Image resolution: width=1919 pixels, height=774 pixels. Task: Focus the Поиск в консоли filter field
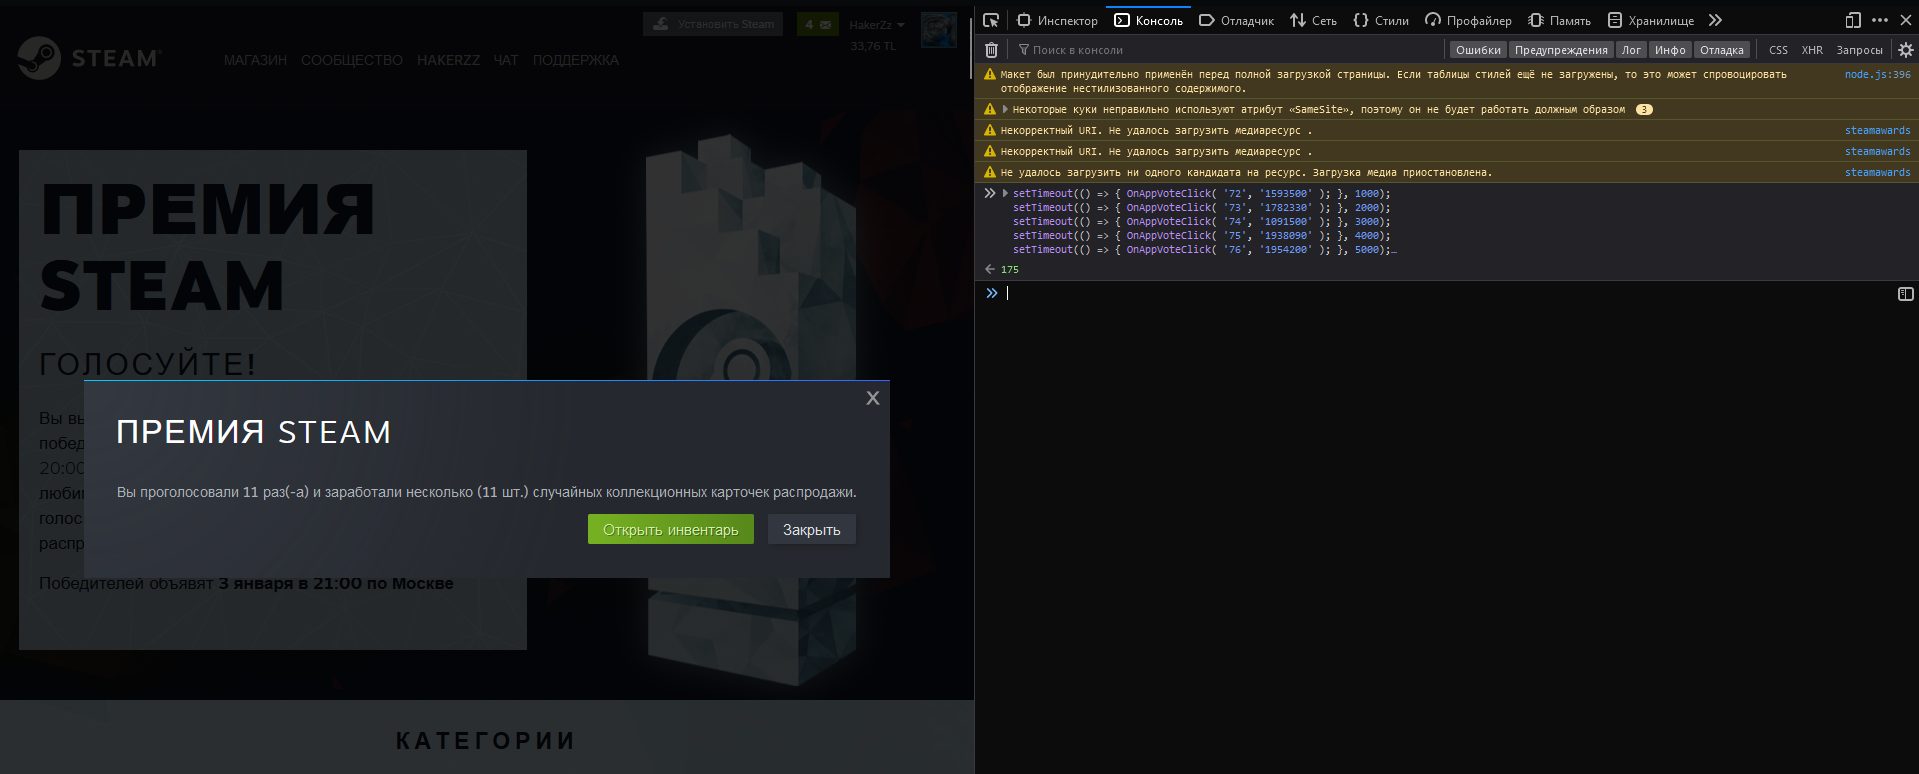(1228, 50)
